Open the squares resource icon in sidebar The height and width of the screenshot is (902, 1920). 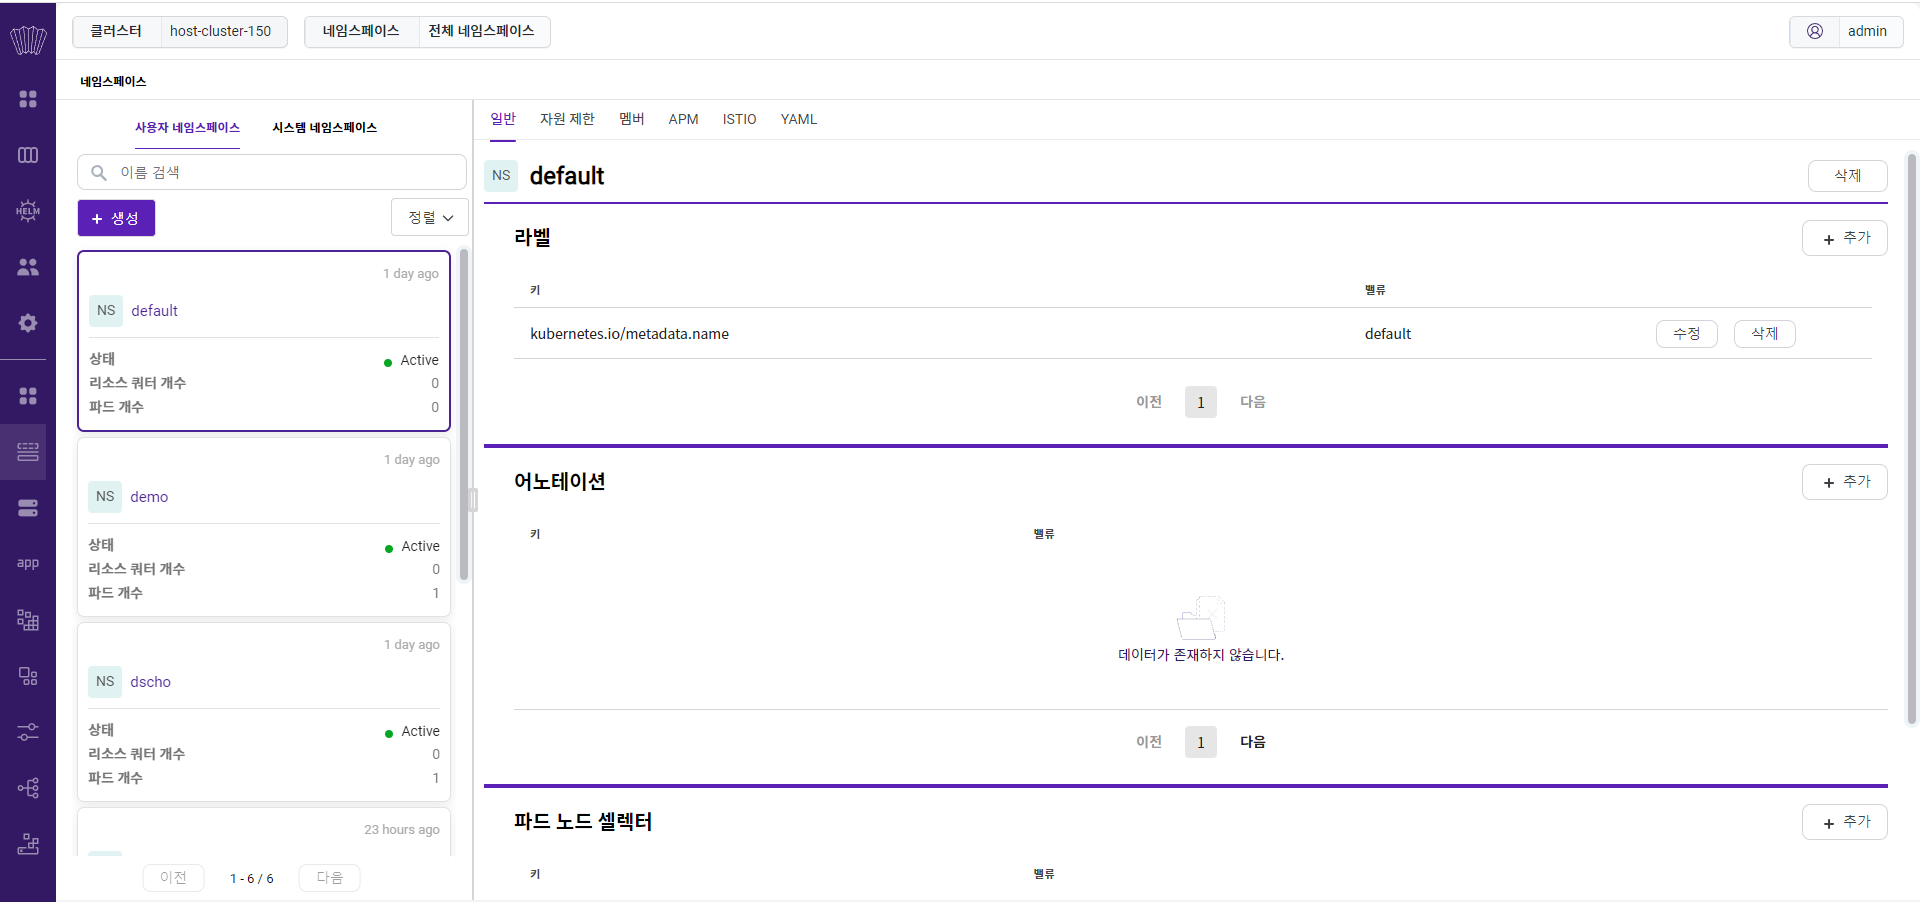[x=28, y=676]
